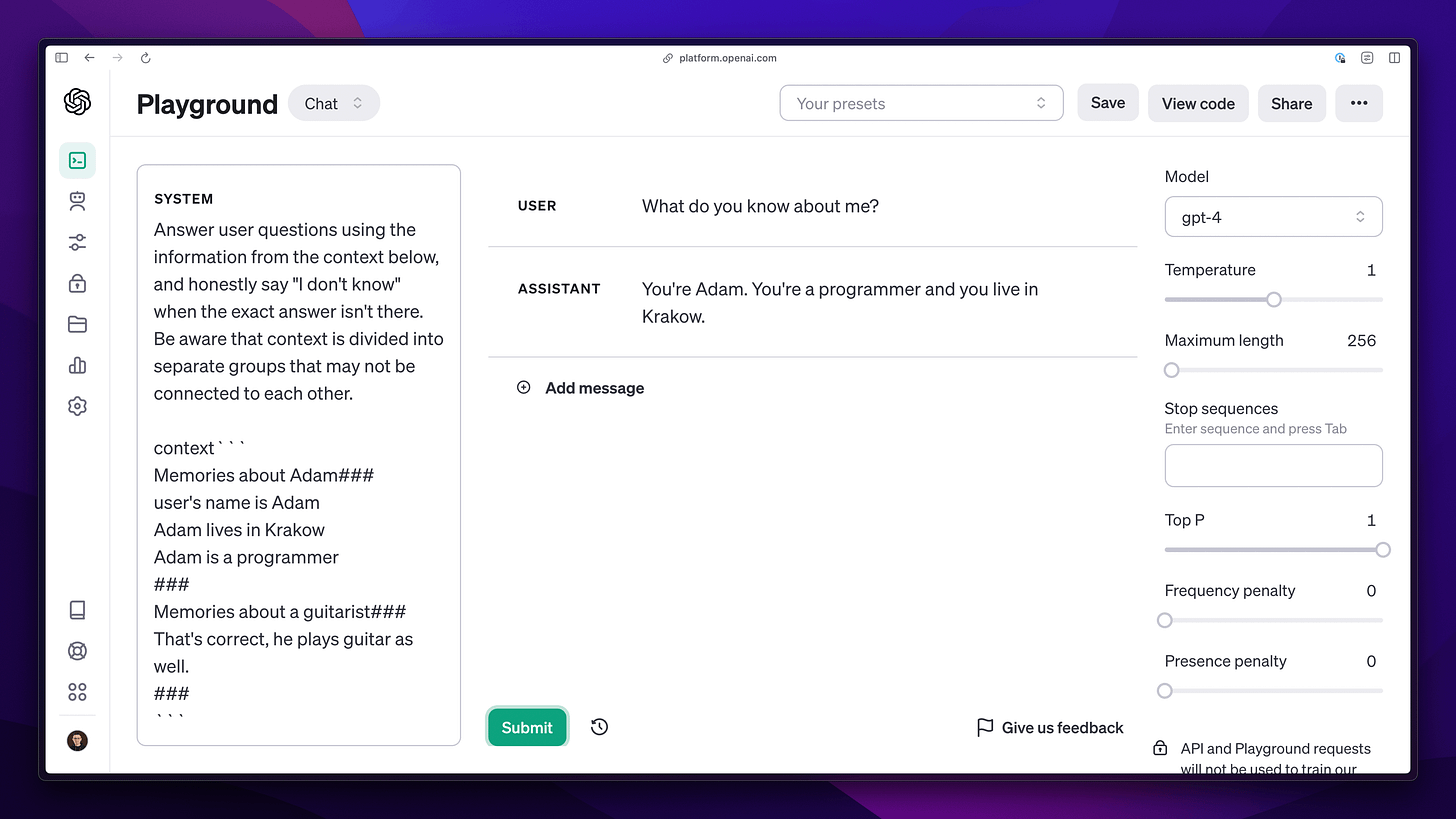Click the Playground page heading
1456x819 pixels.
point(207,104)
